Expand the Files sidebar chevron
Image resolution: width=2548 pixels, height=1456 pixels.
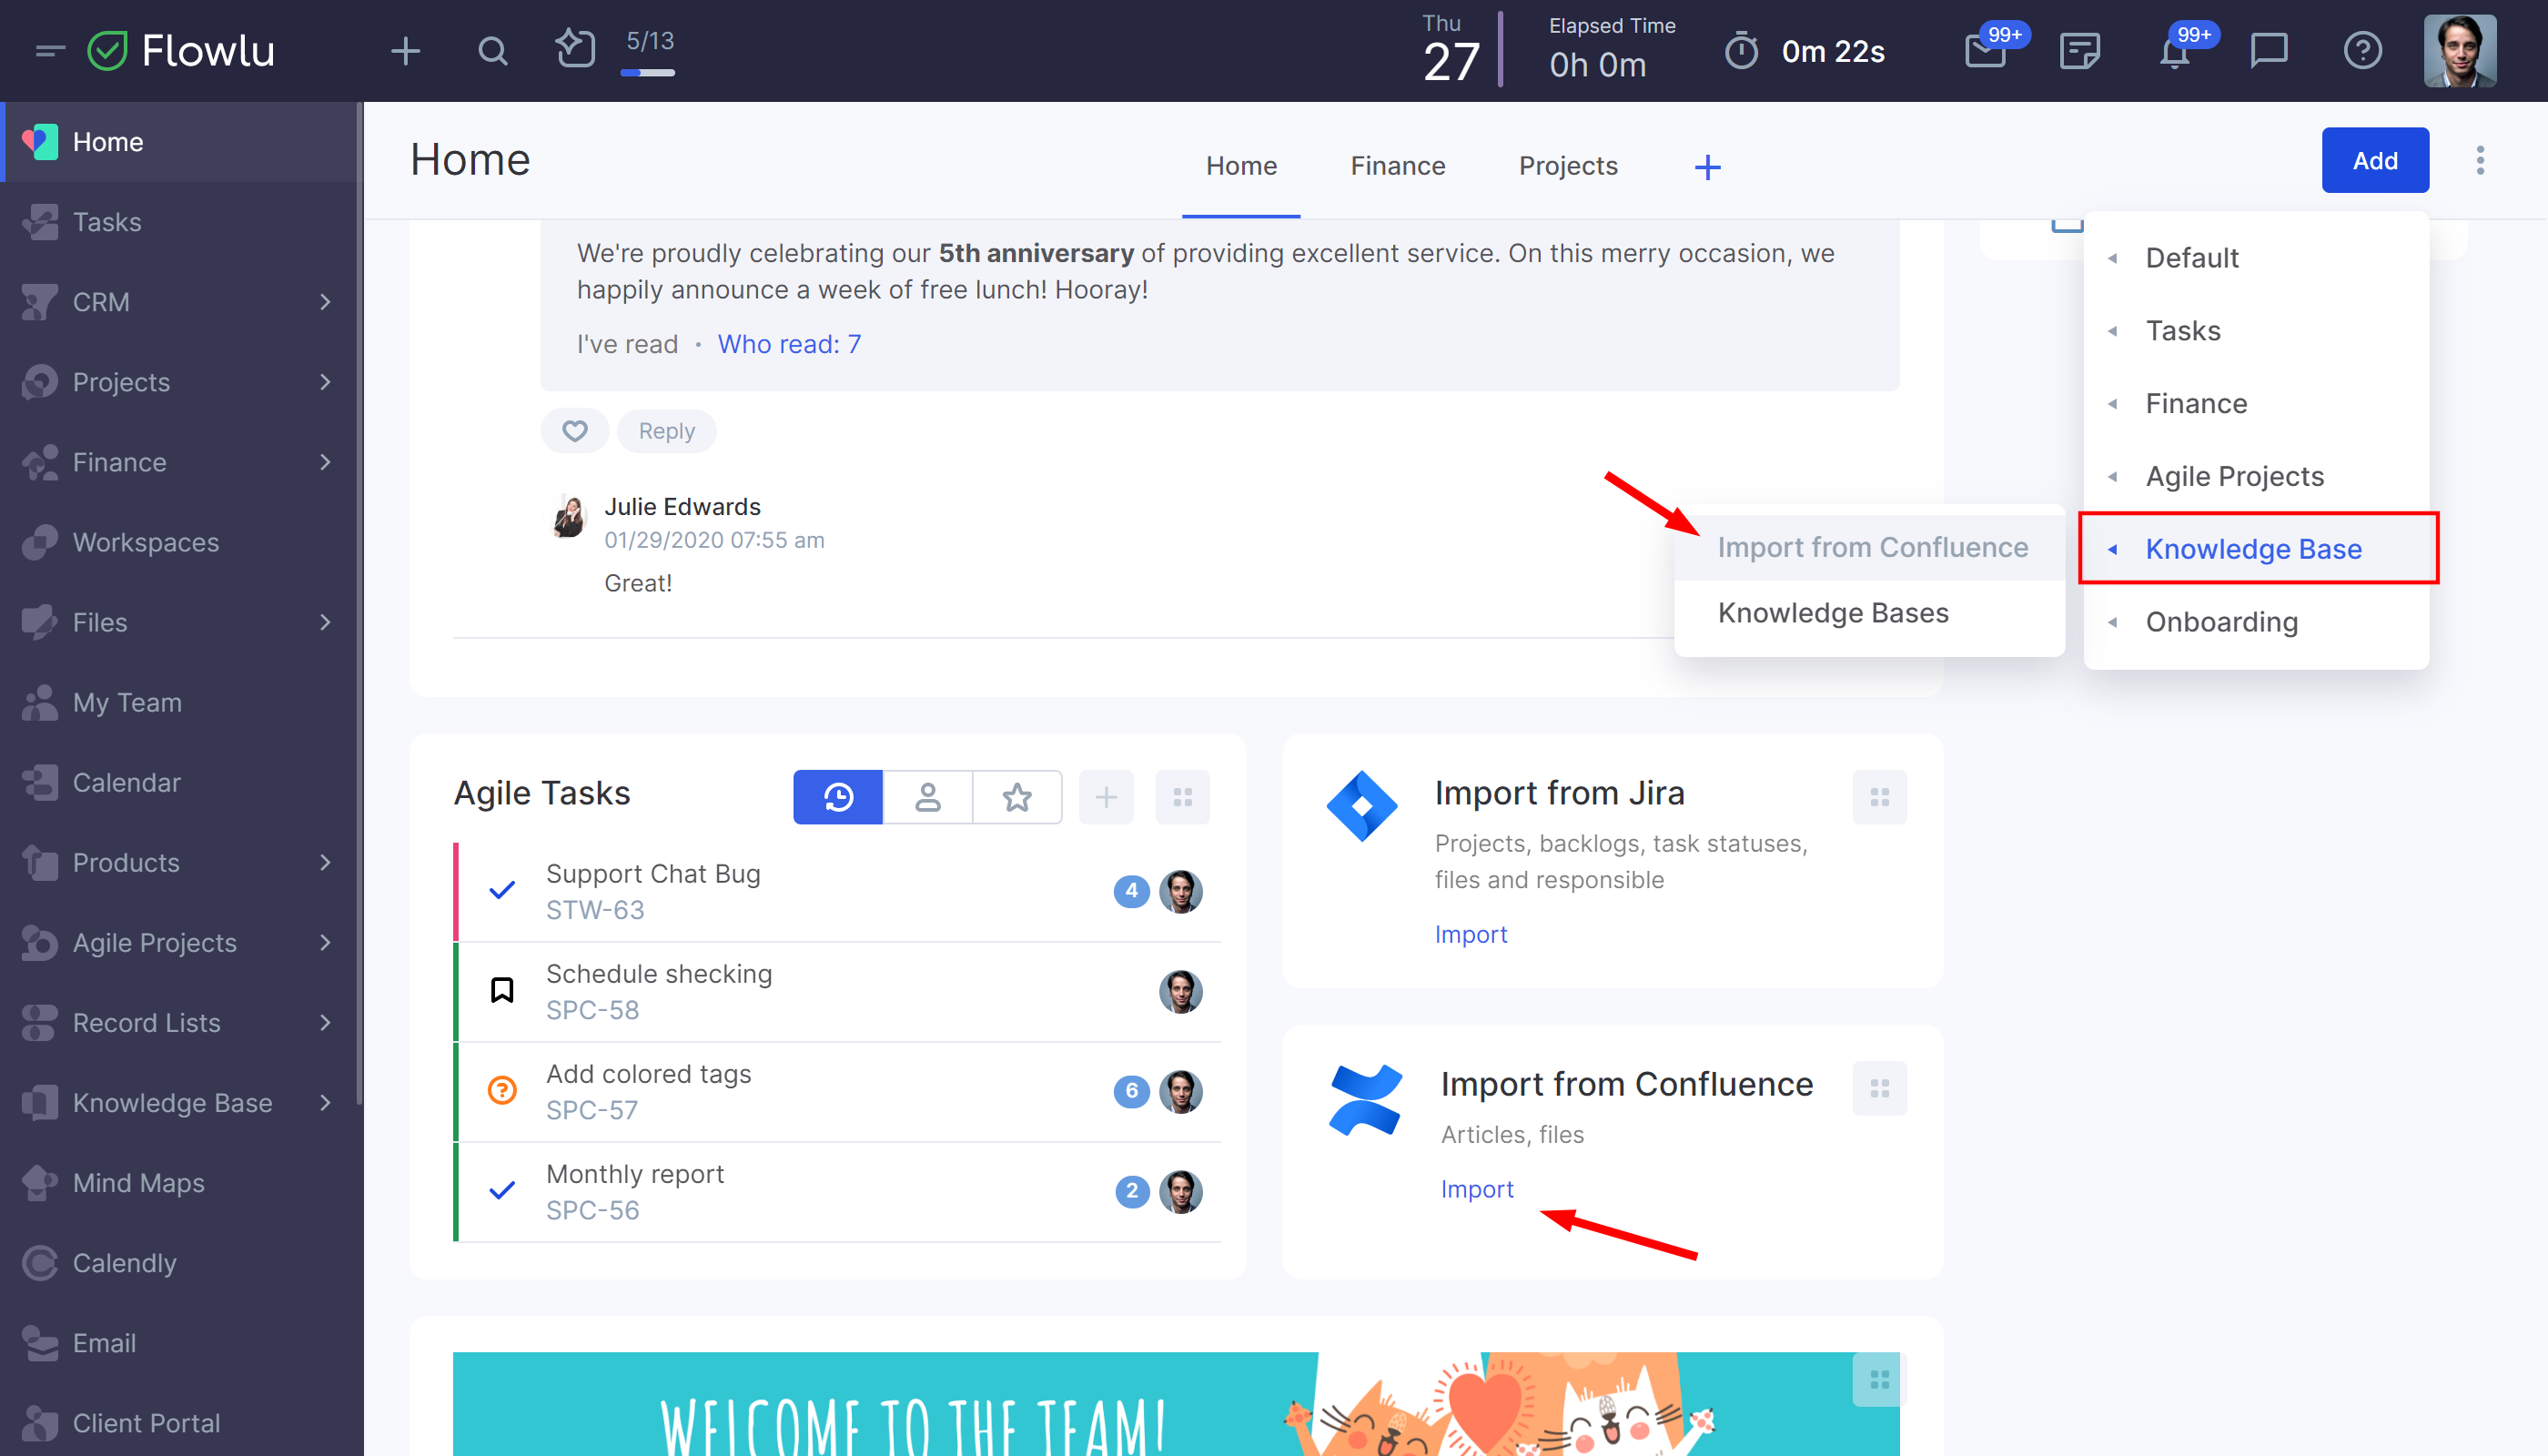pyautogui.click(x=325, y=622)
